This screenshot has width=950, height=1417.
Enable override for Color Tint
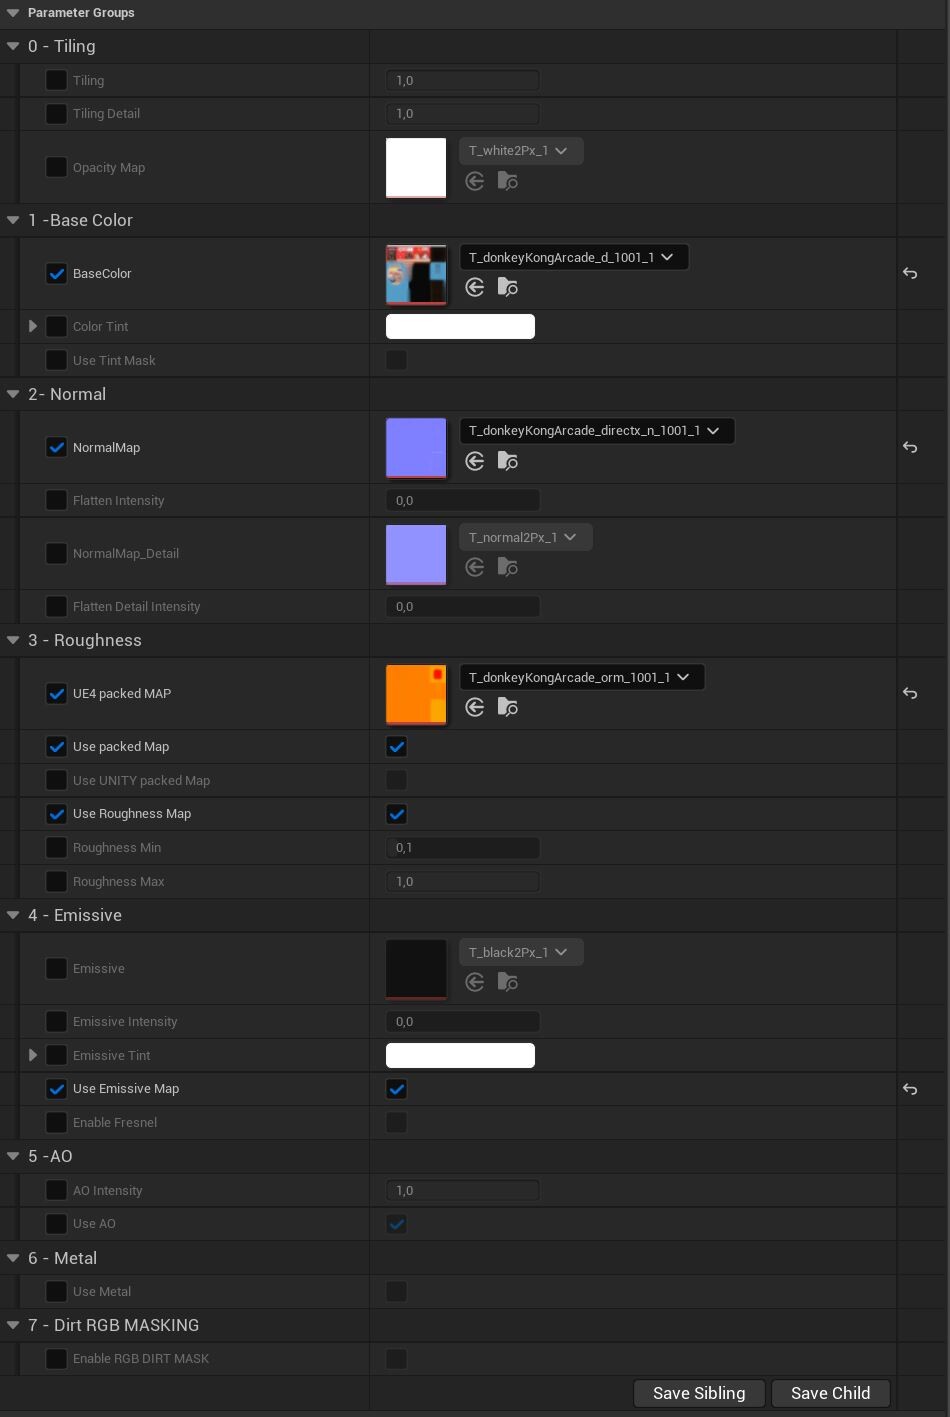coord(57,326)
